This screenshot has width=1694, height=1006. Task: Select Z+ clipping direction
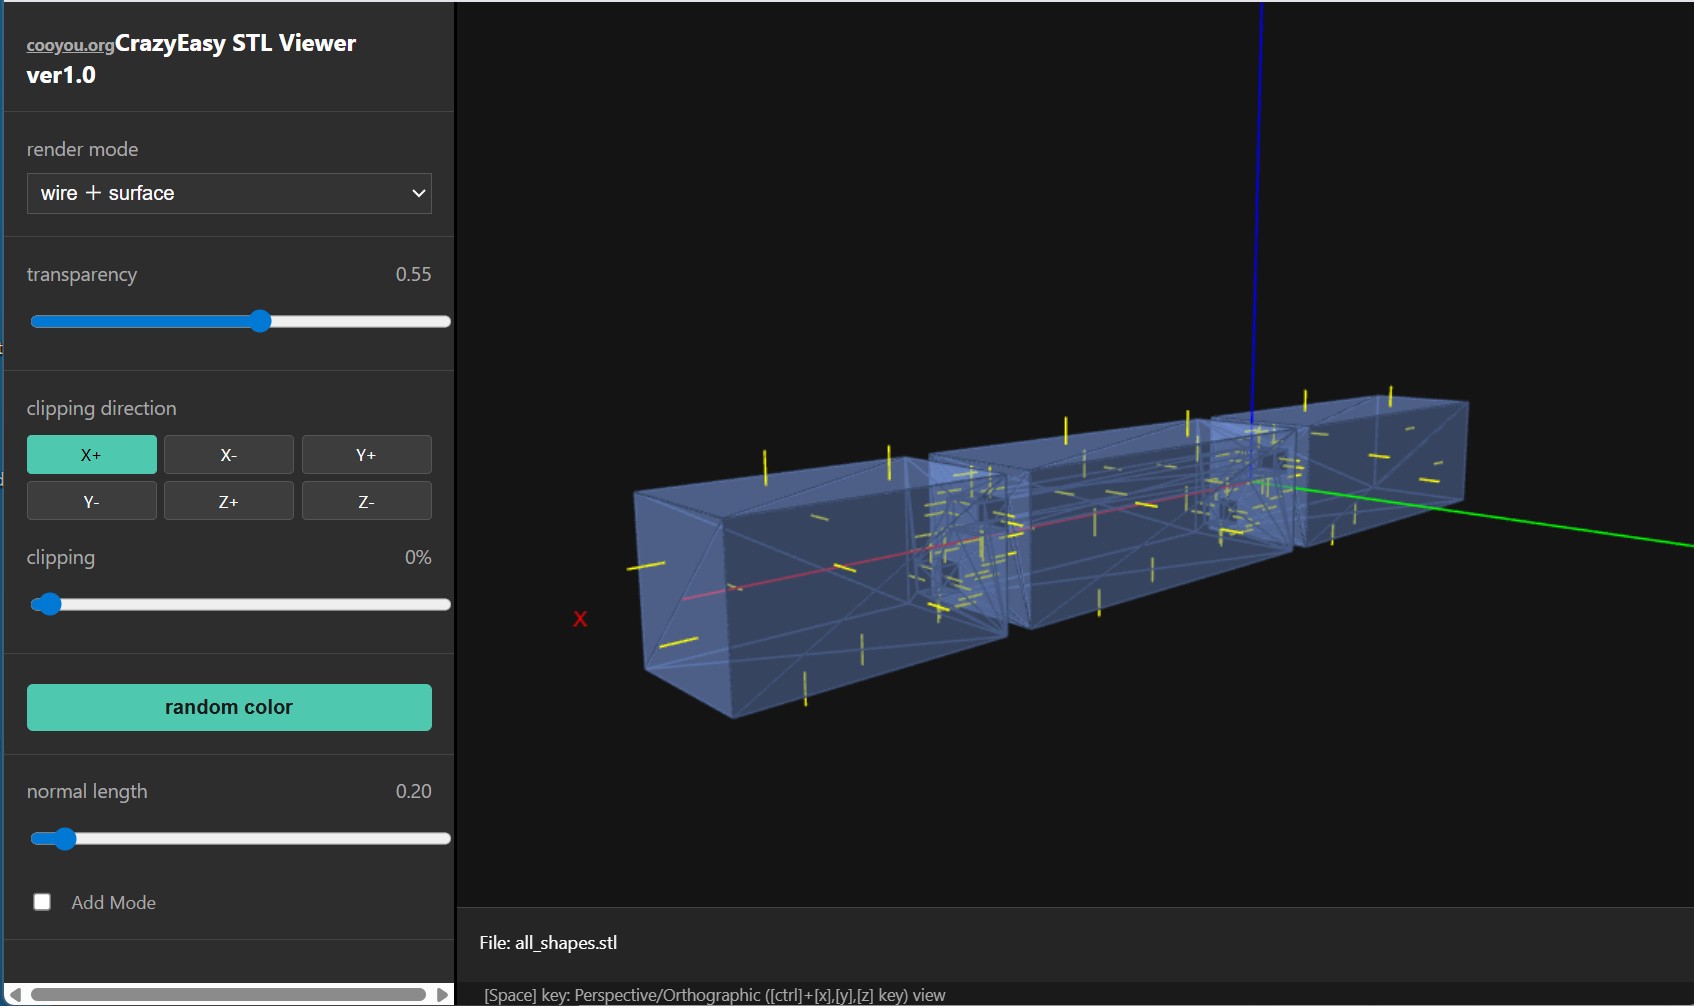(228, 501)
